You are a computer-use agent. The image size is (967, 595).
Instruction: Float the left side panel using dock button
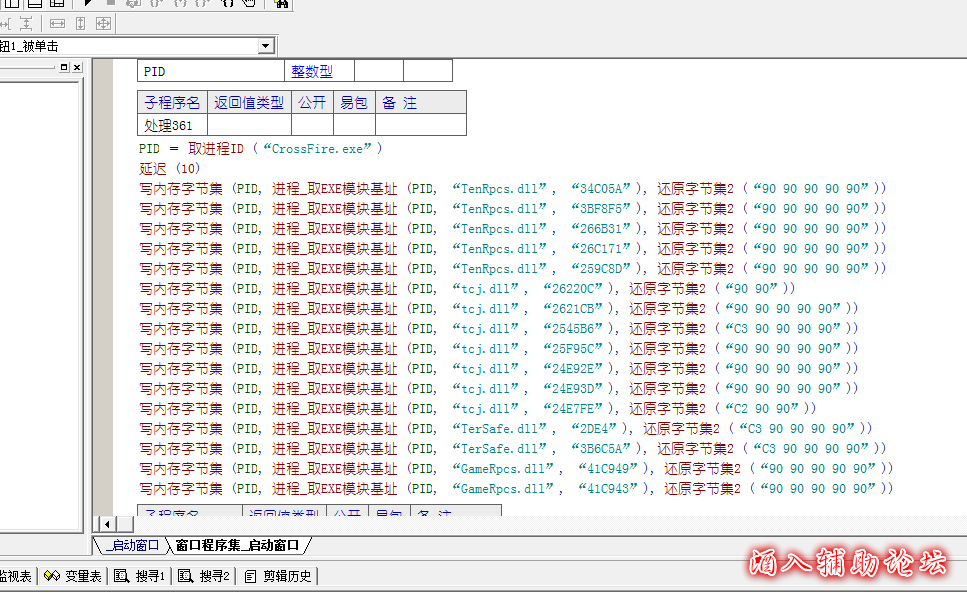64,67
